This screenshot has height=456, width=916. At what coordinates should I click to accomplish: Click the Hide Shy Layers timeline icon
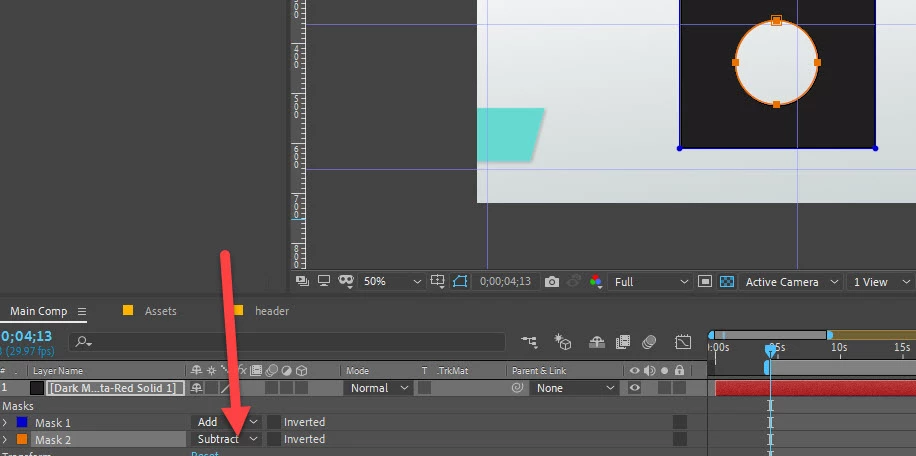pos(596,342)
